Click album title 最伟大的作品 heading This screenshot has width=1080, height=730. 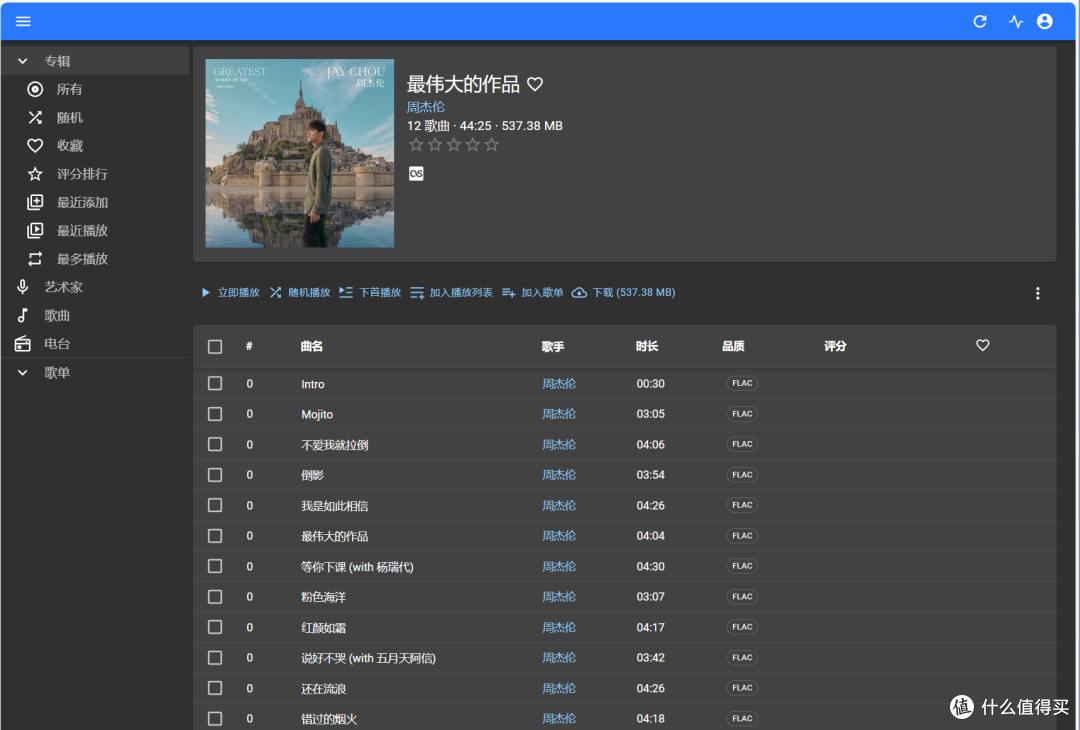pyautogui.click(x=463, y=84)
